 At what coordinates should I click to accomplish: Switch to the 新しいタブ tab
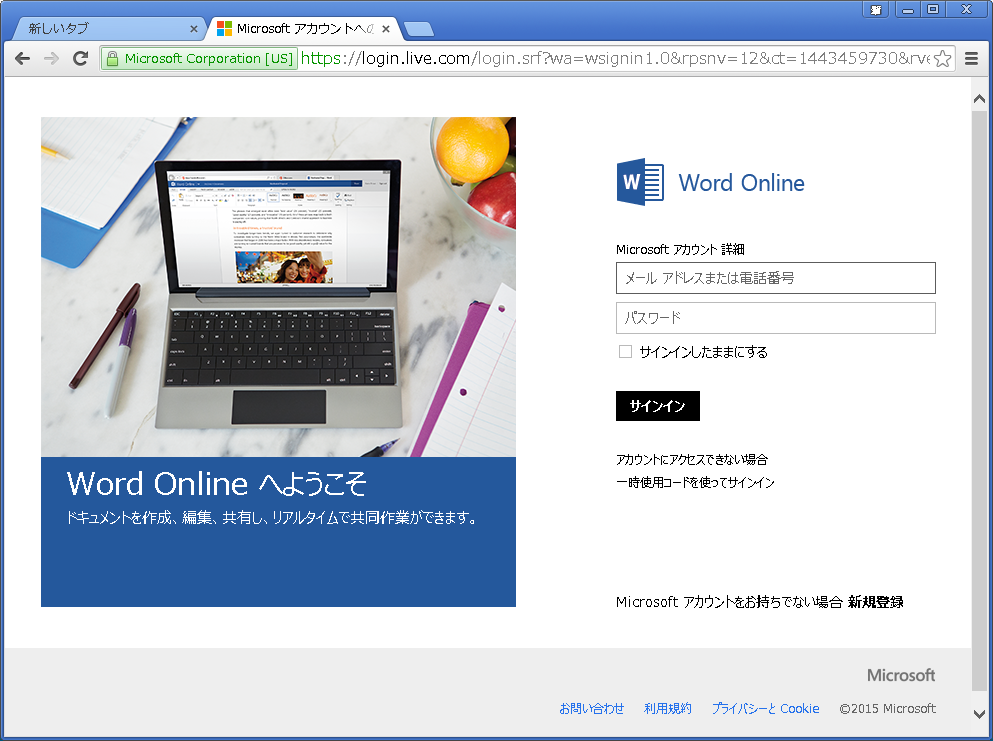click(108, 28)
